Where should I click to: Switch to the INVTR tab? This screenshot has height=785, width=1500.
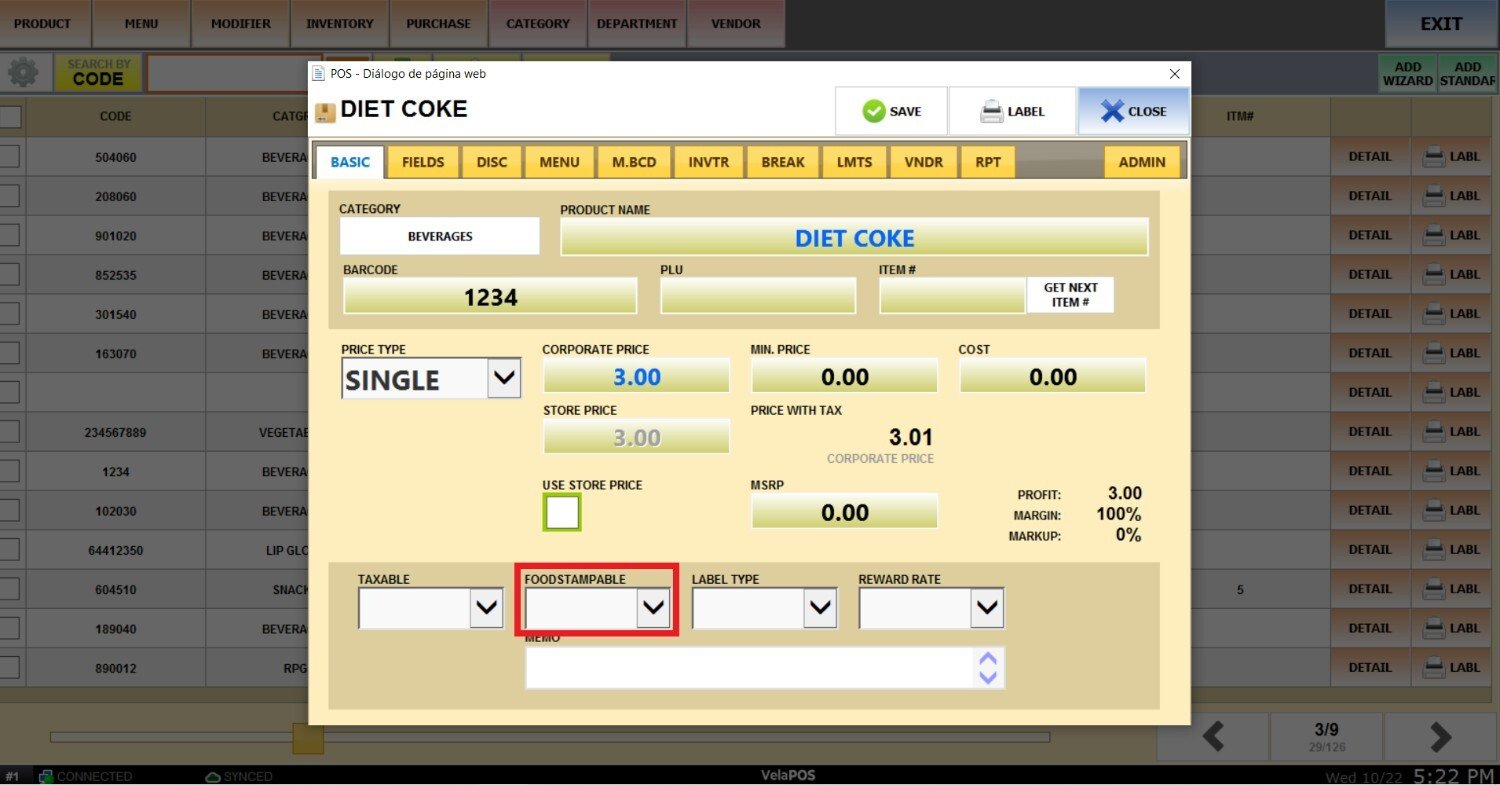click(x=709, y=162)
